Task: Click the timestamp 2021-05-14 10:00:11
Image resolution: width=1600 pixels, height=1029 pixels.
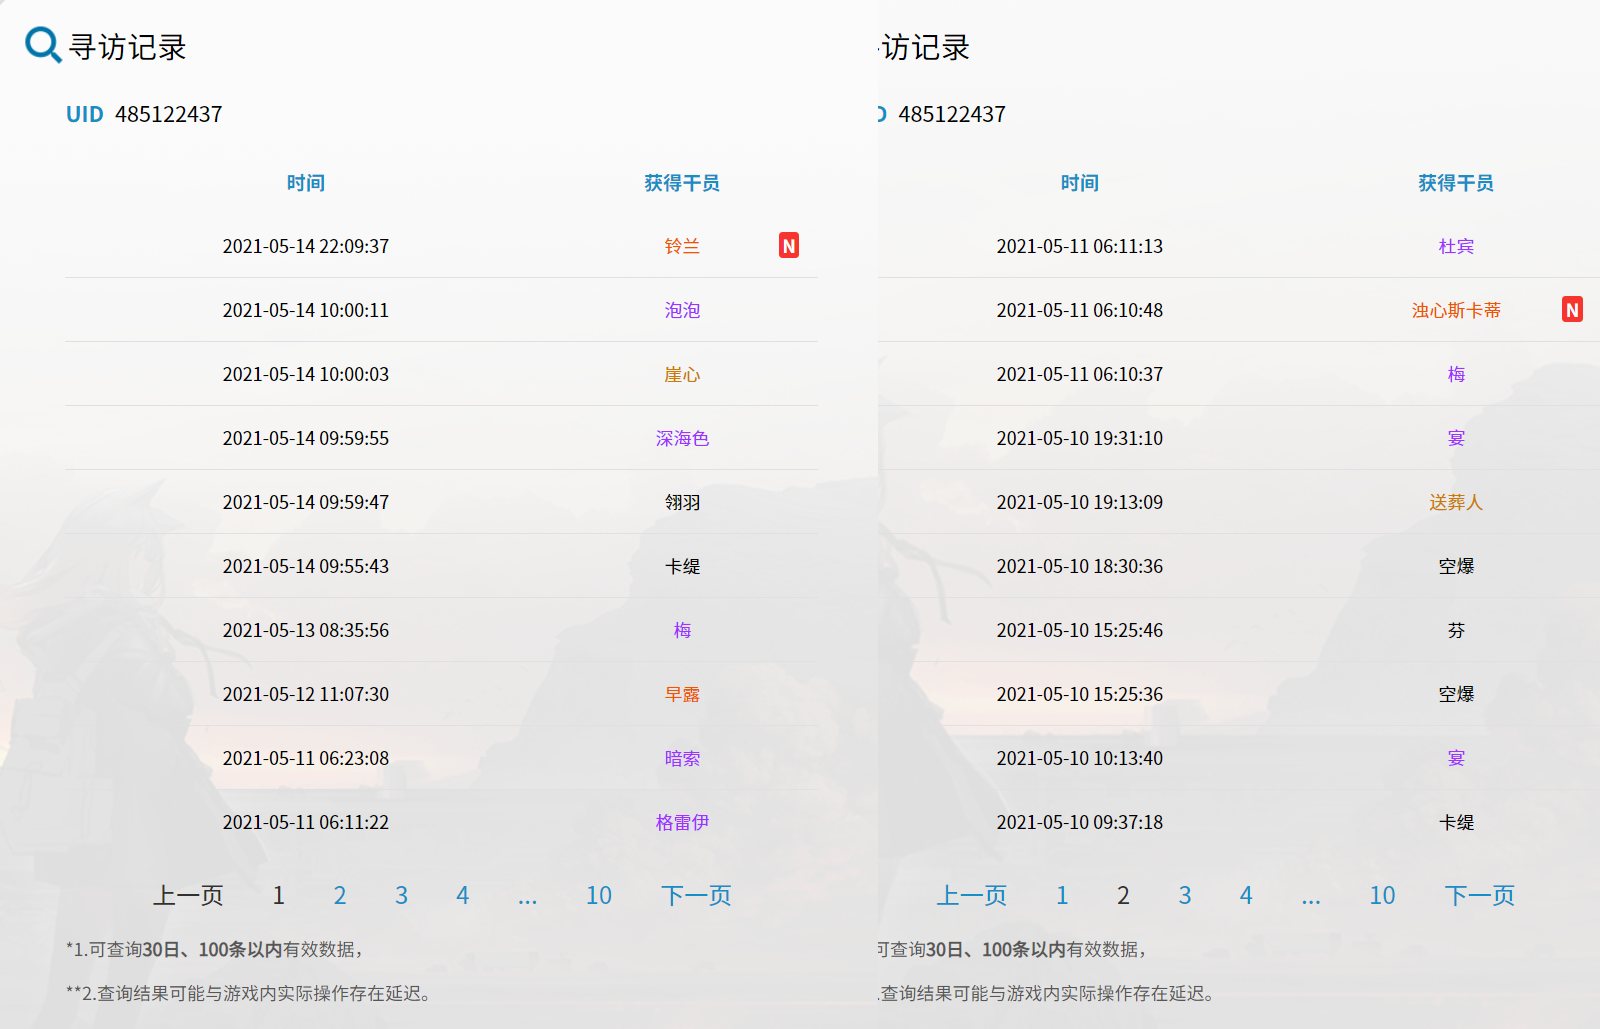Action: pos(306,310)
